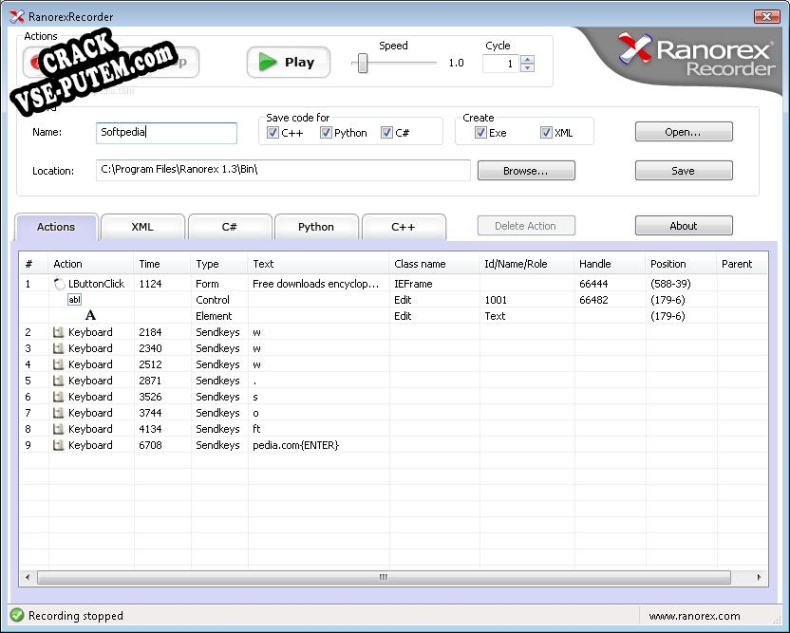Screen dimensions: 790x633
Task: Click the Parent column header
Action: pyautogui.click(x=742, y=264)
